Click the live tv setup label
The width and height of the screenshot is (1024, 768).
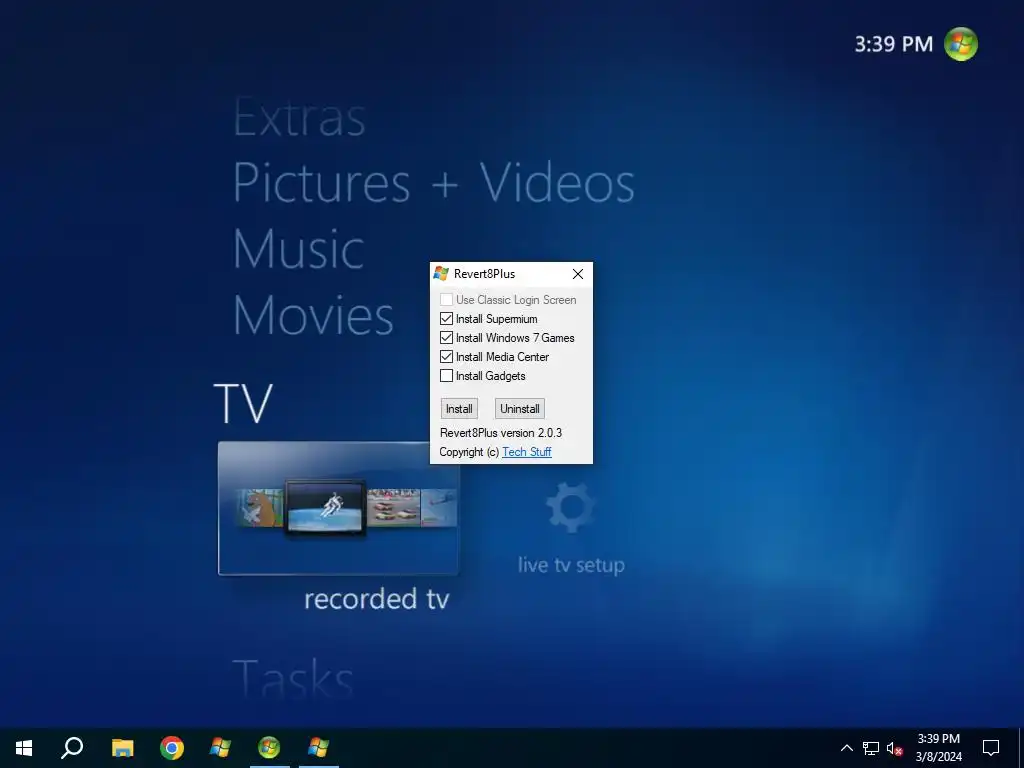[571, 565]
